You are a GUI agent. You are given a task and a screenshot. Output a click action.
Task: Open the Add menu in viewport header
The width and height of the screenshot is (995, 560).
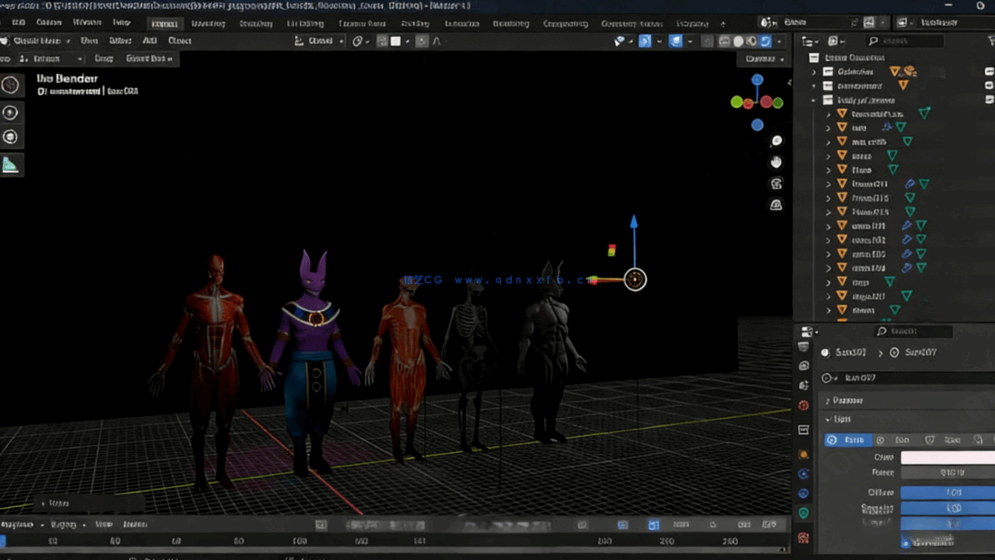point(149,41)
